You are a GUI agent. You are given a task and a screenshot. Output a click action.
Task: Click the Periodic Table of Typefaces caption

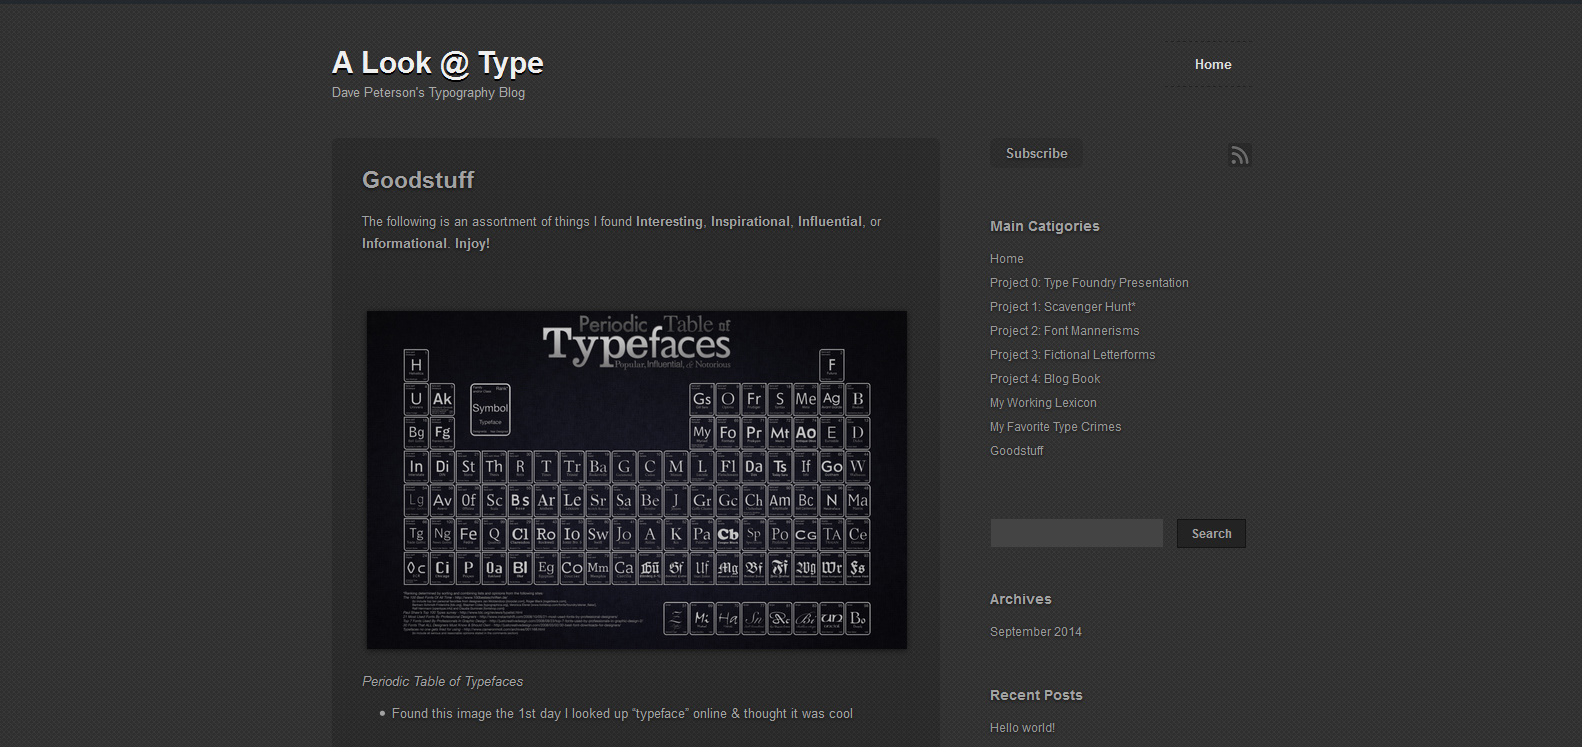click(442, 682)
